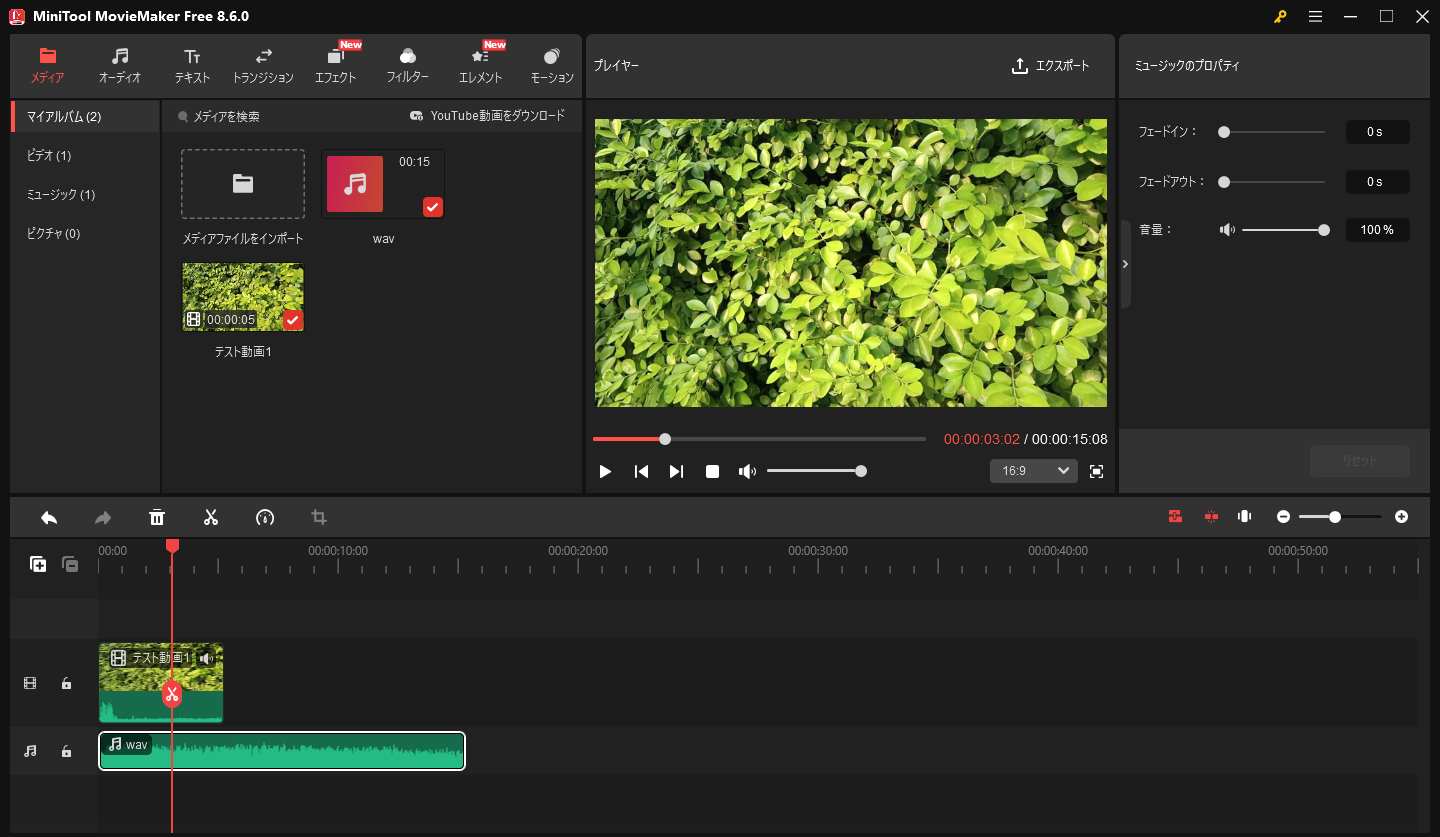Click the crop tool in timeline toolbar
The image size is (1440, 837).
(x=319, y=517)
